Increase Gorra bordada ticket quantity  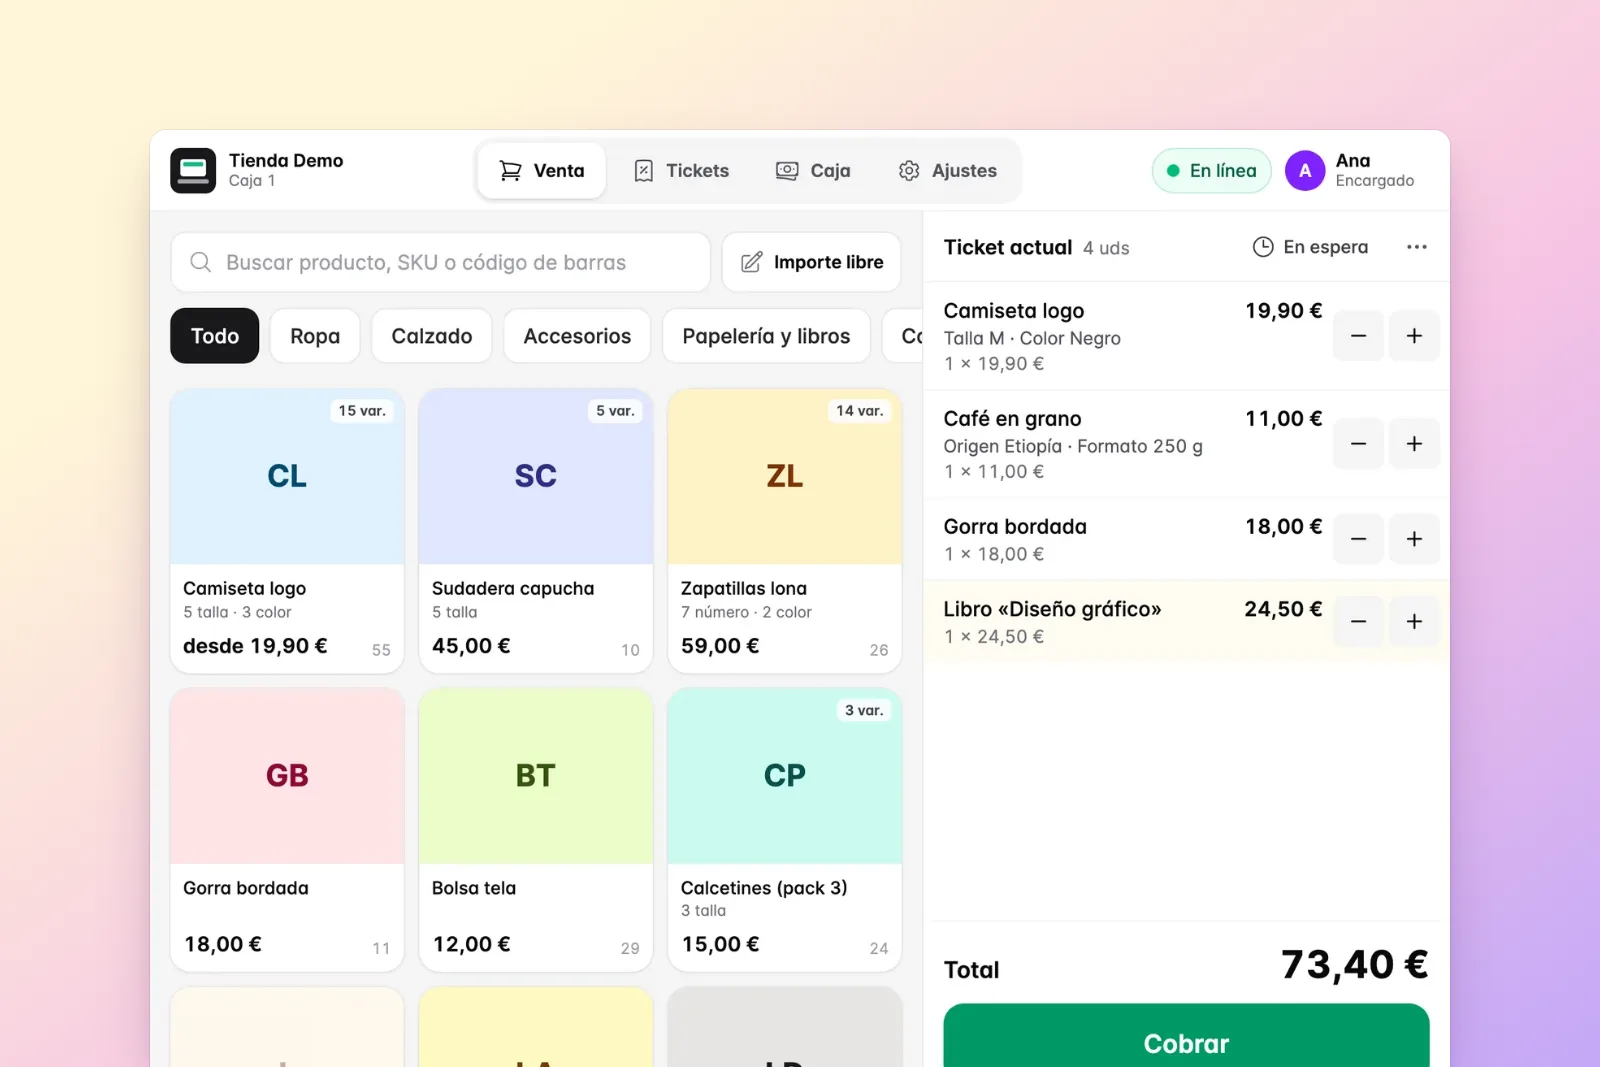point(1414,539)
